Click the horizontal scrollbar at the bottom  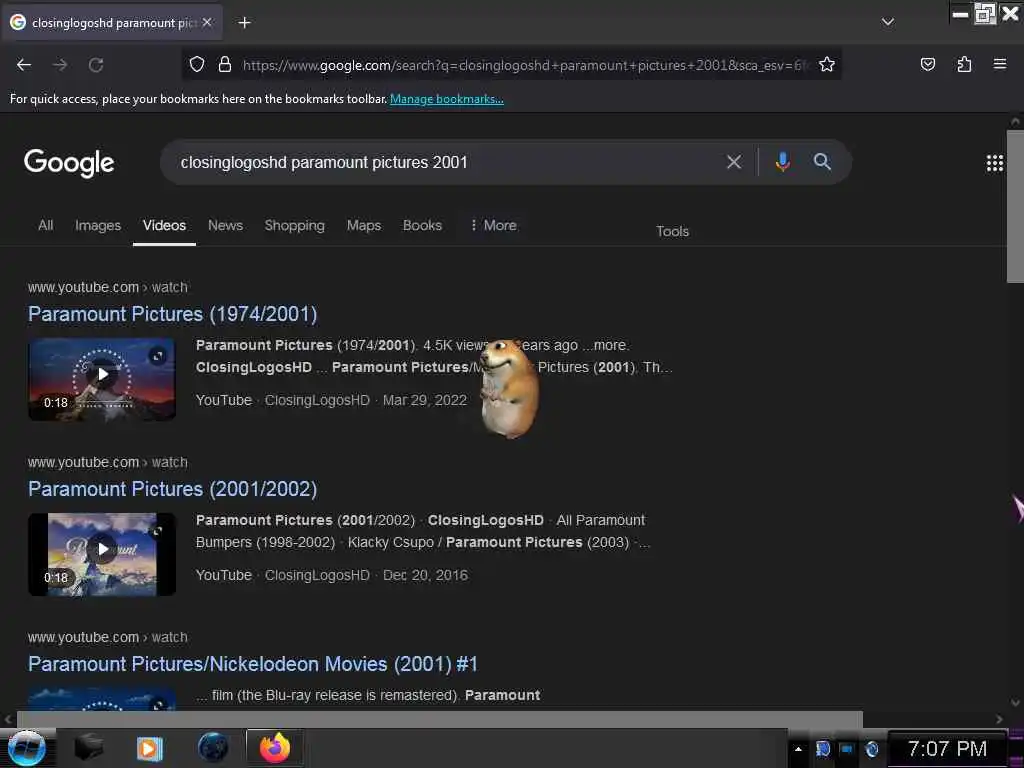(x=439, y=719)
